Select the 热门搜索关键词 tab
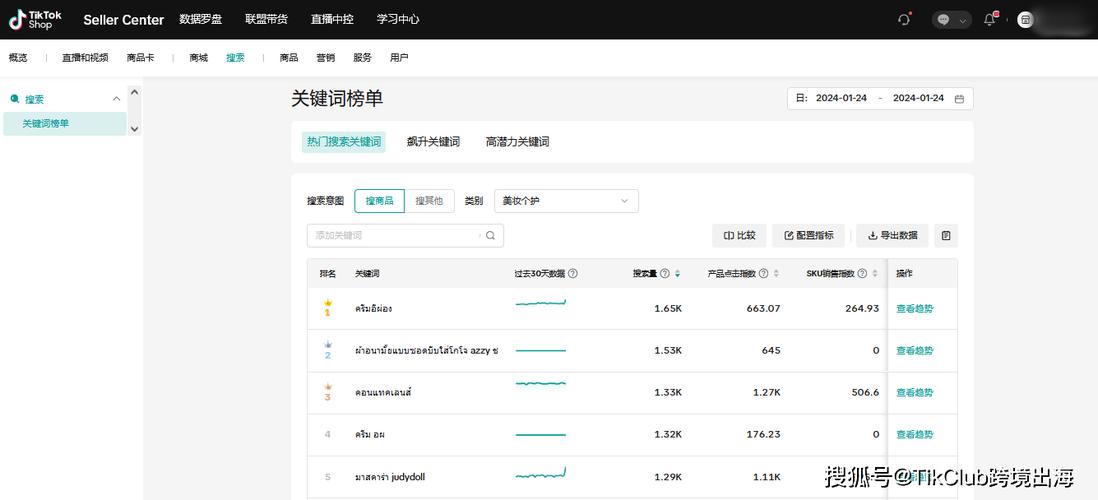 (344, 141)
